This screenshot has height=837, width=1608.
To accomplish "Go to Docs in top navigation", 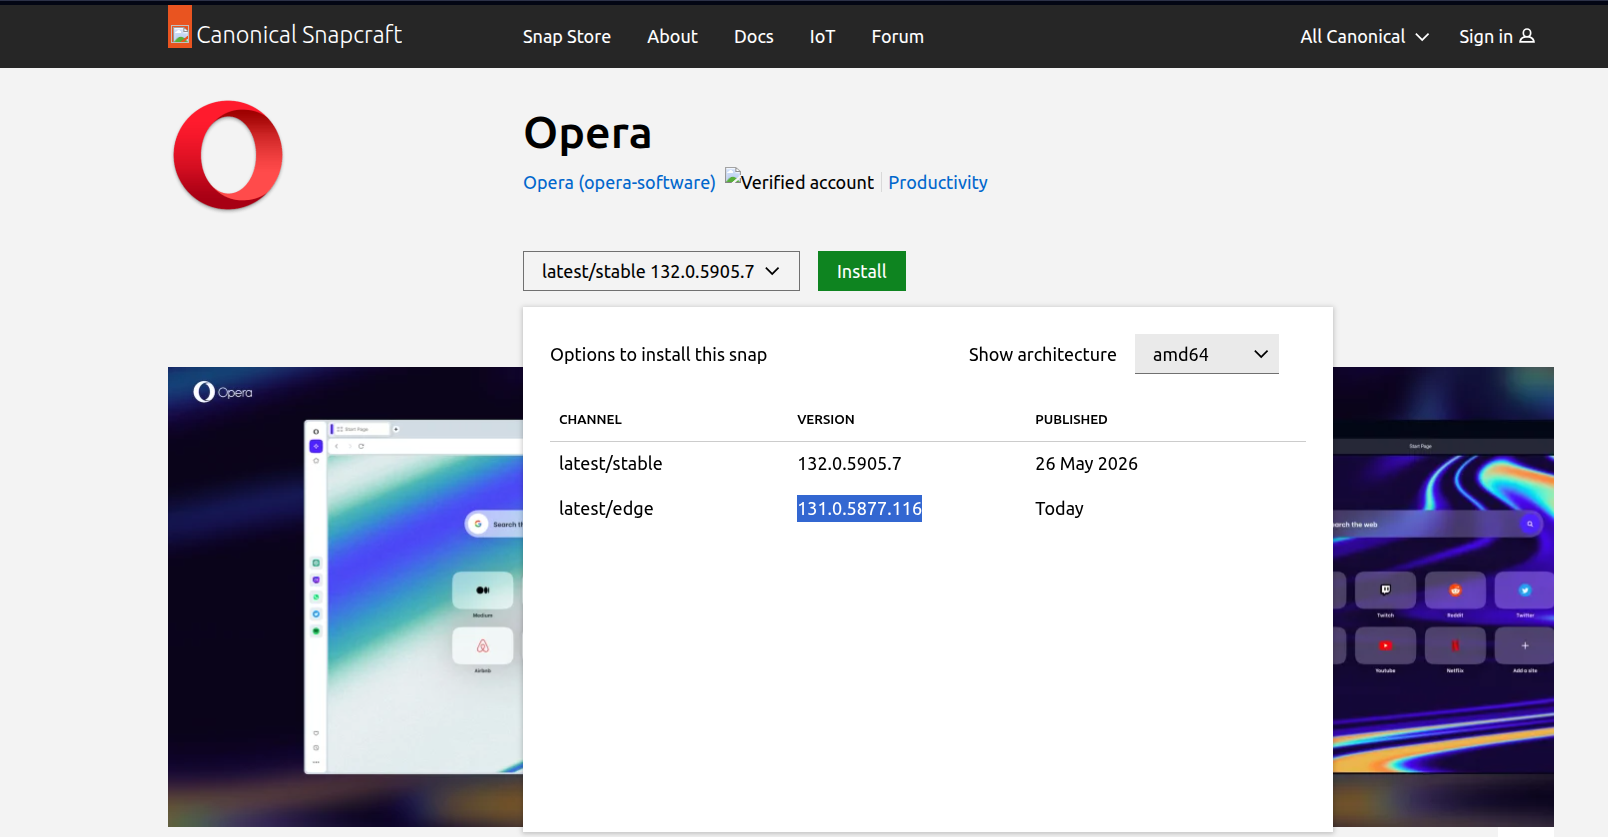I will coord(754,36).
